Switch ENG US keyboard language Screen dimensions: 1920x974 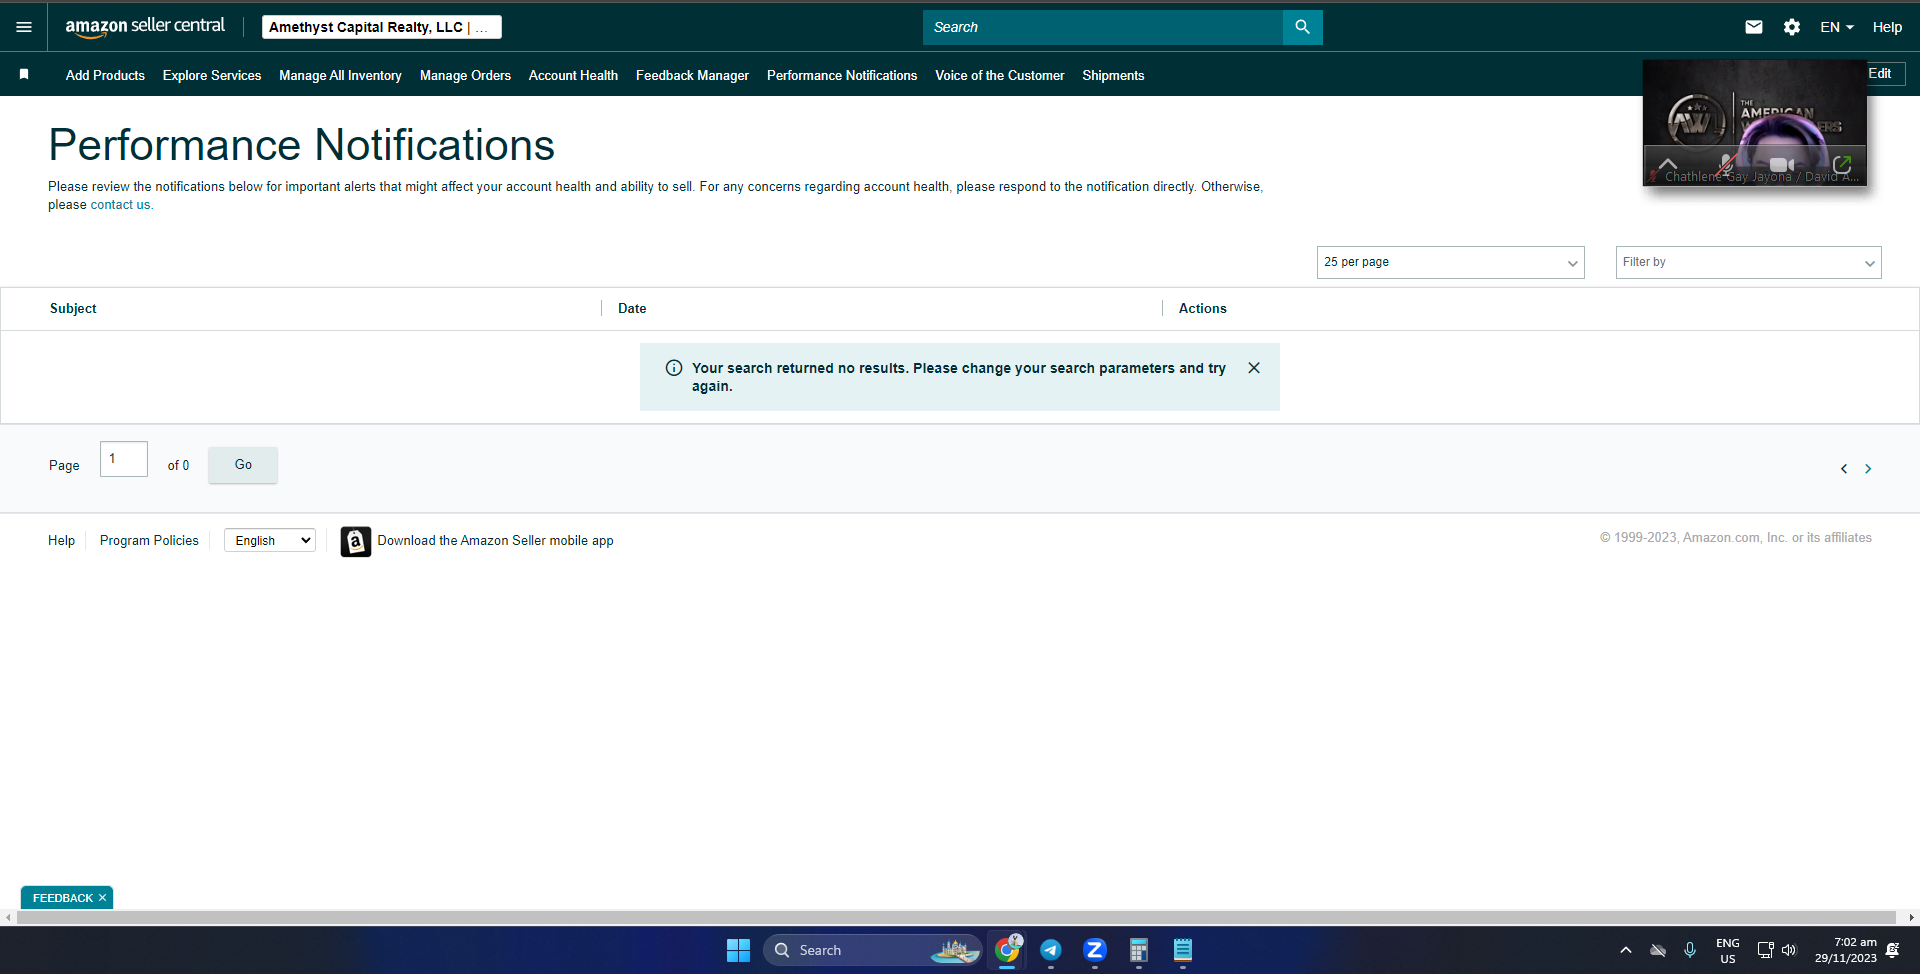1727,950
